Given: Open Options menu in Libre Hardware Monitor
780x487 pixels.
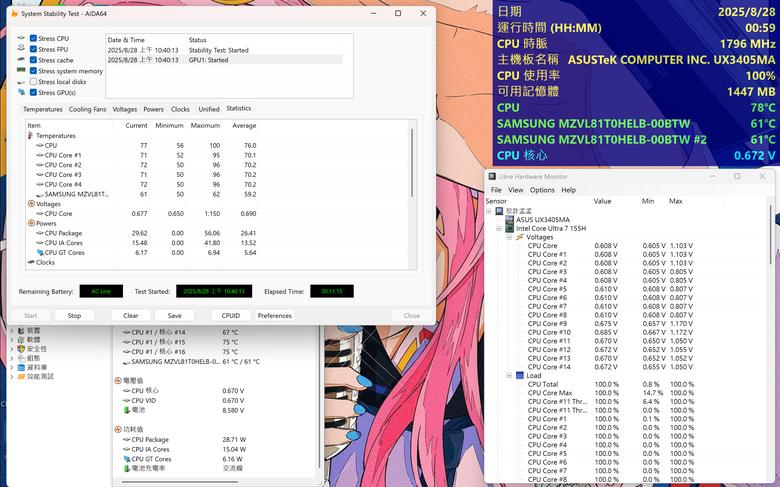Looking at the screenshot, I should 542,190.
